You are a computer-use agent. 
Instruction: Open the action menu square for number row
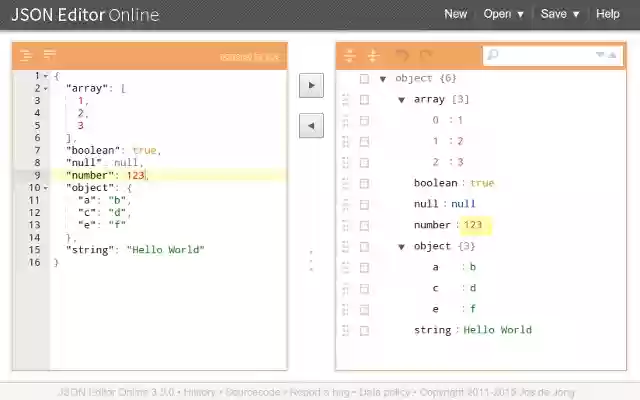364,225
